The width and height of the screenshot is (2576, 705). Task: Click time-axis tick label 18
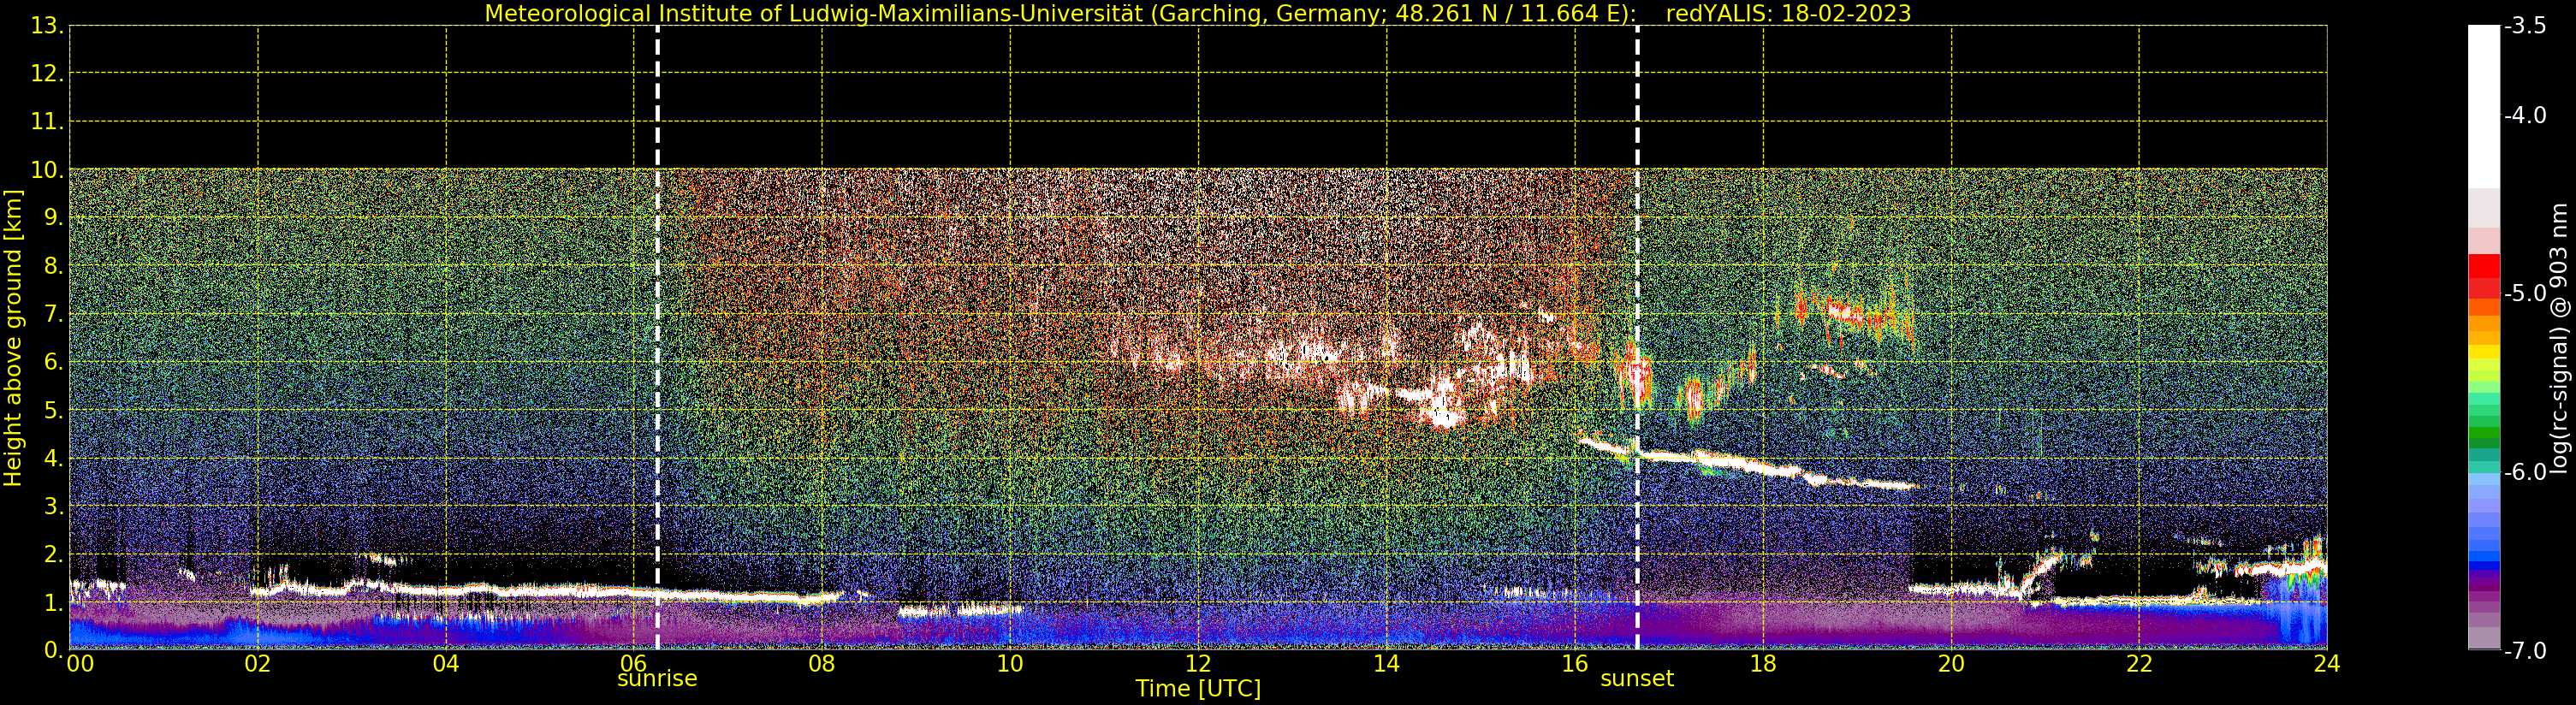click(x=1763, y=664)
